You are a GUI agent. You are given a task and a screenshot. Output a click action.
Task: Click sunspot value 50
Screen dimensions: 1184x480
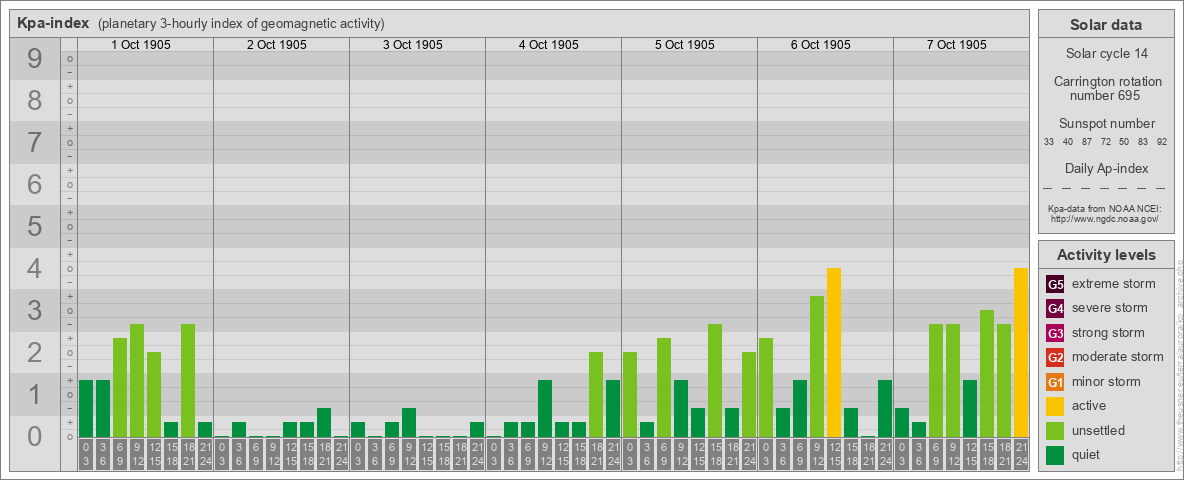1124,142
